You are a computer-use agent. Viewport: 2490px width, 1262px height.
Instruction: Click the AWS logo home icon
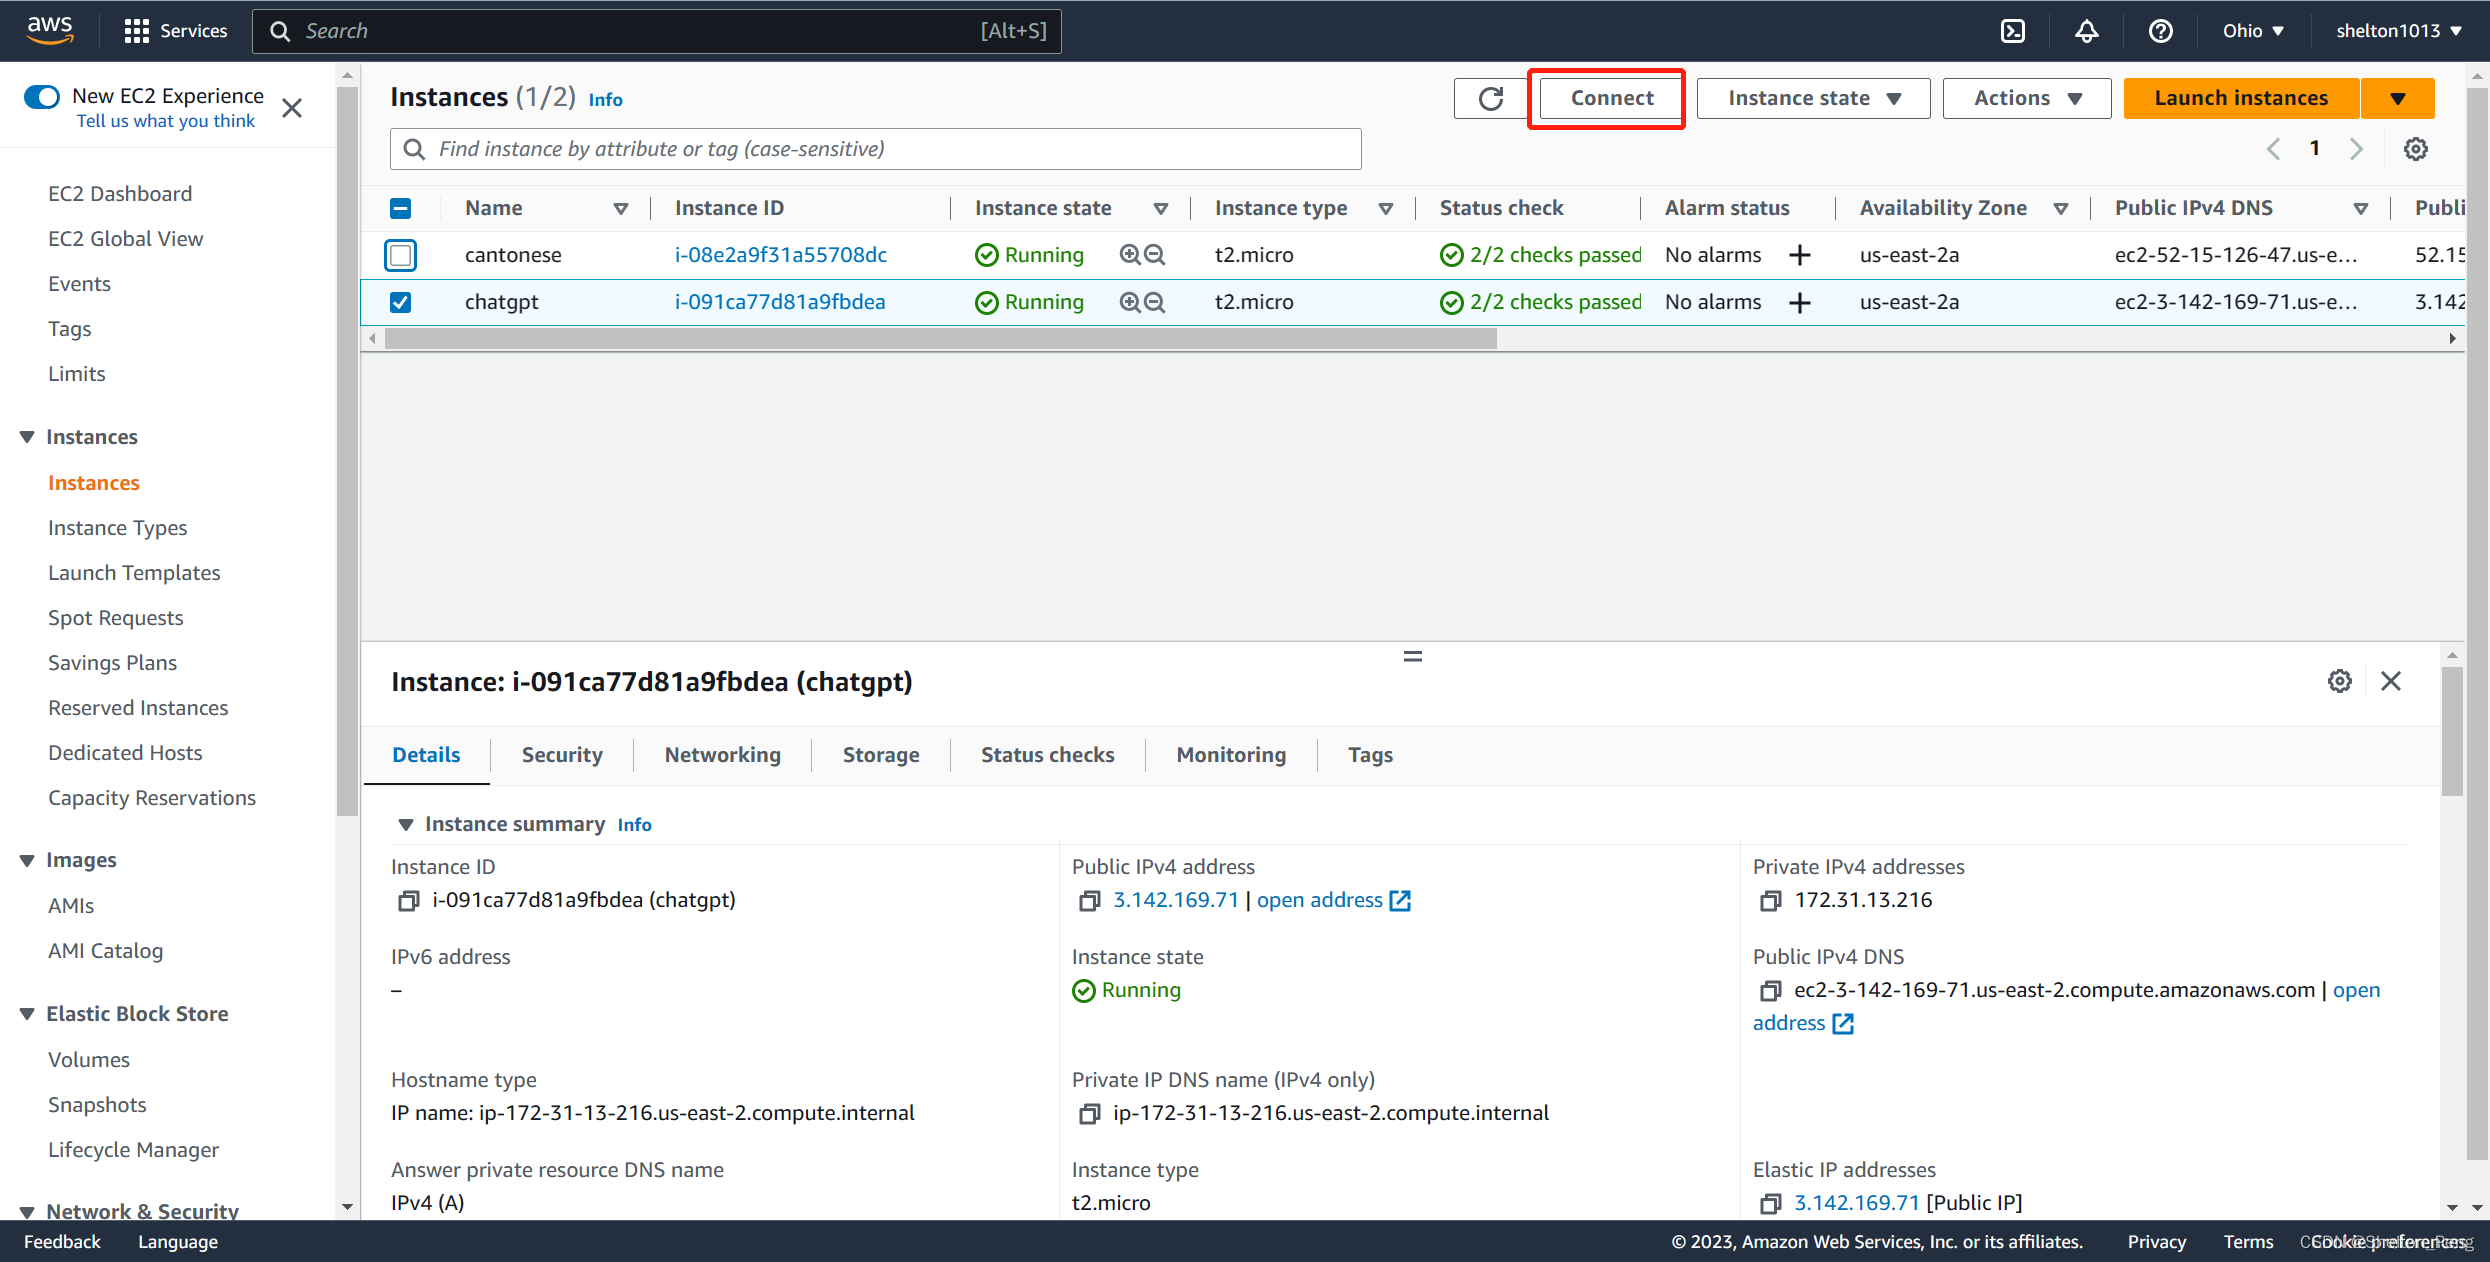point(50,30)
